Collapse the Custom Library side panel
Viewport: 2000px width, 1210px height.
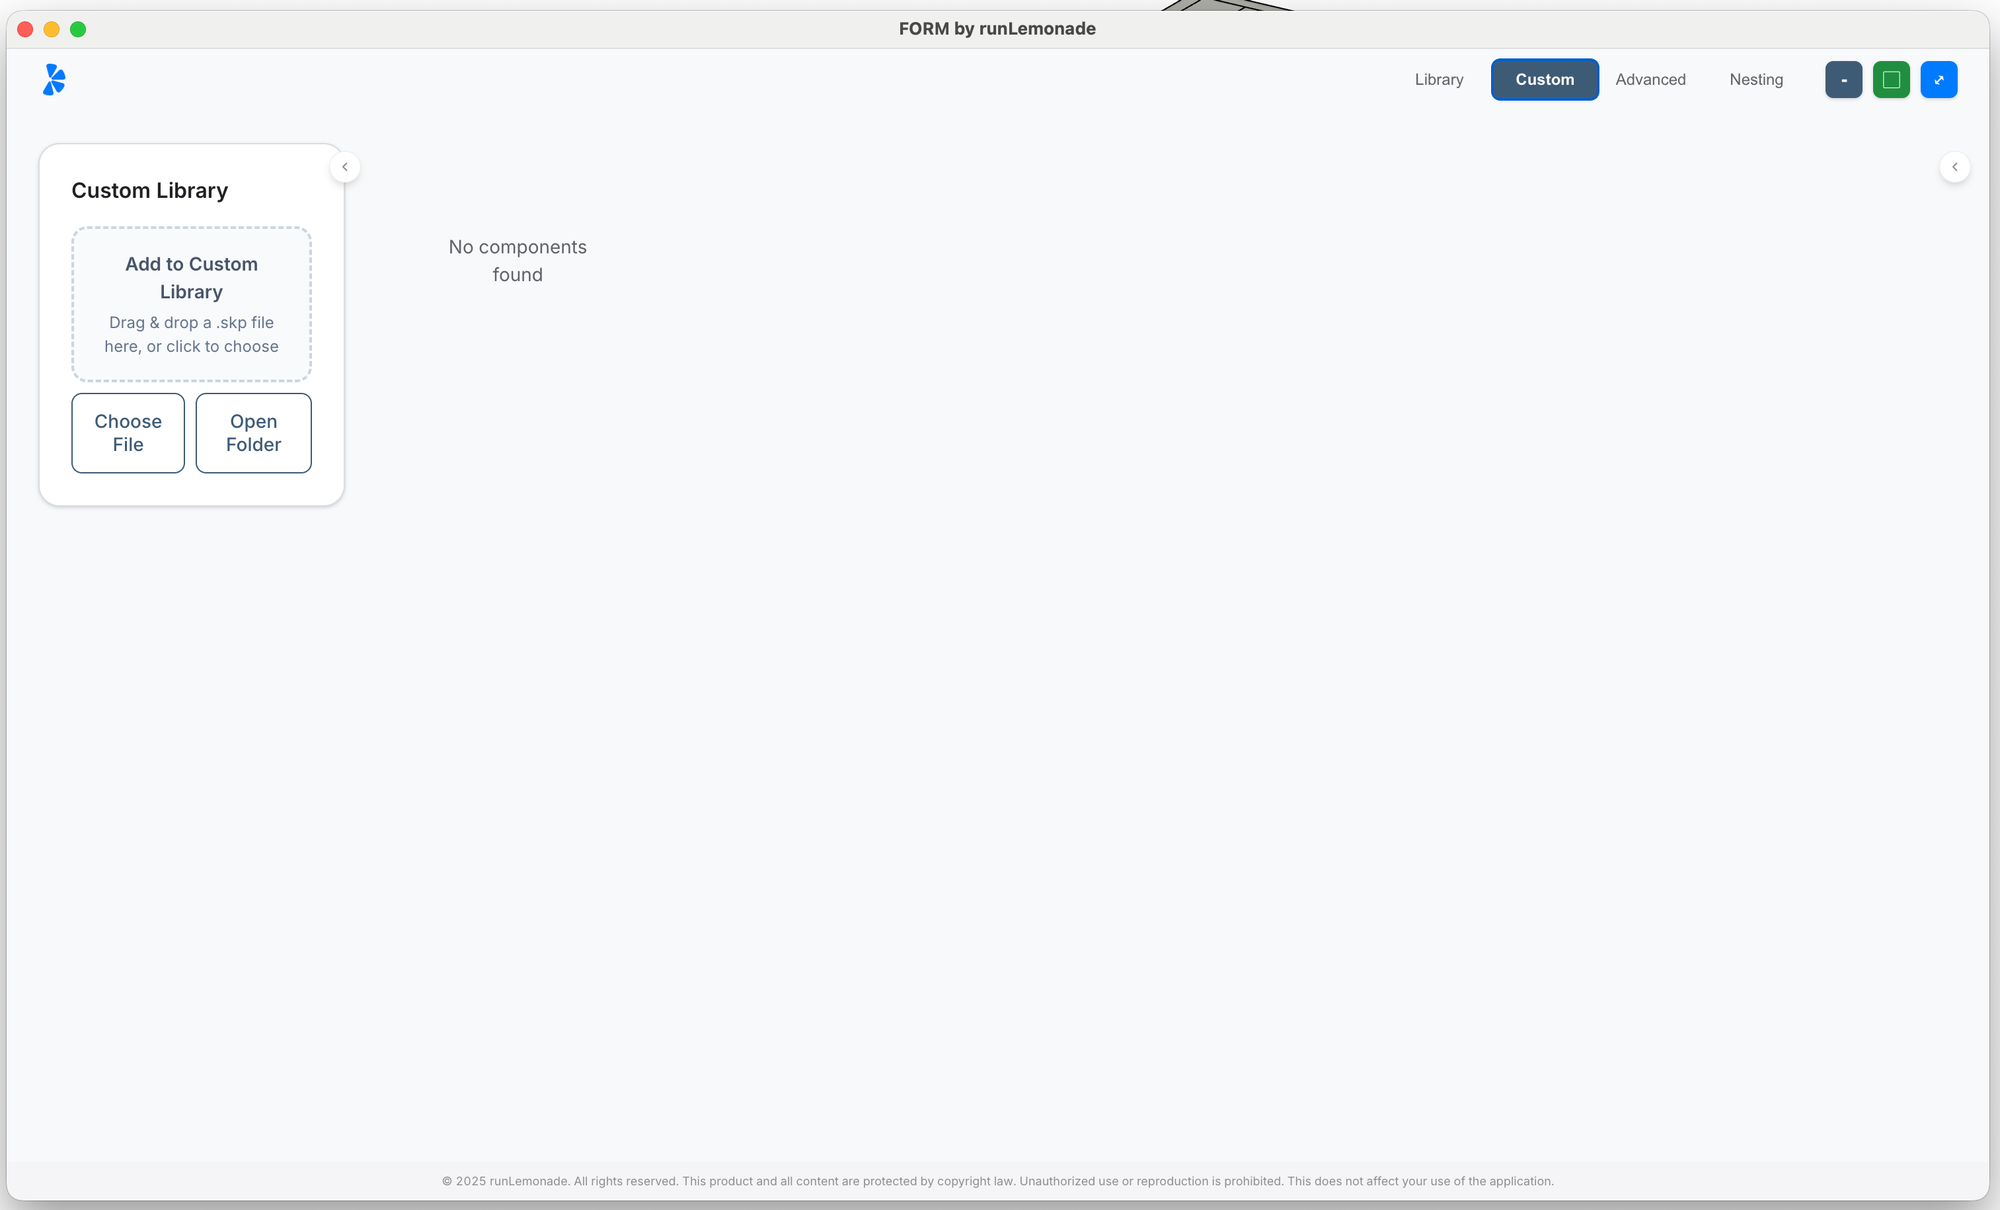(x=345, y=167)
